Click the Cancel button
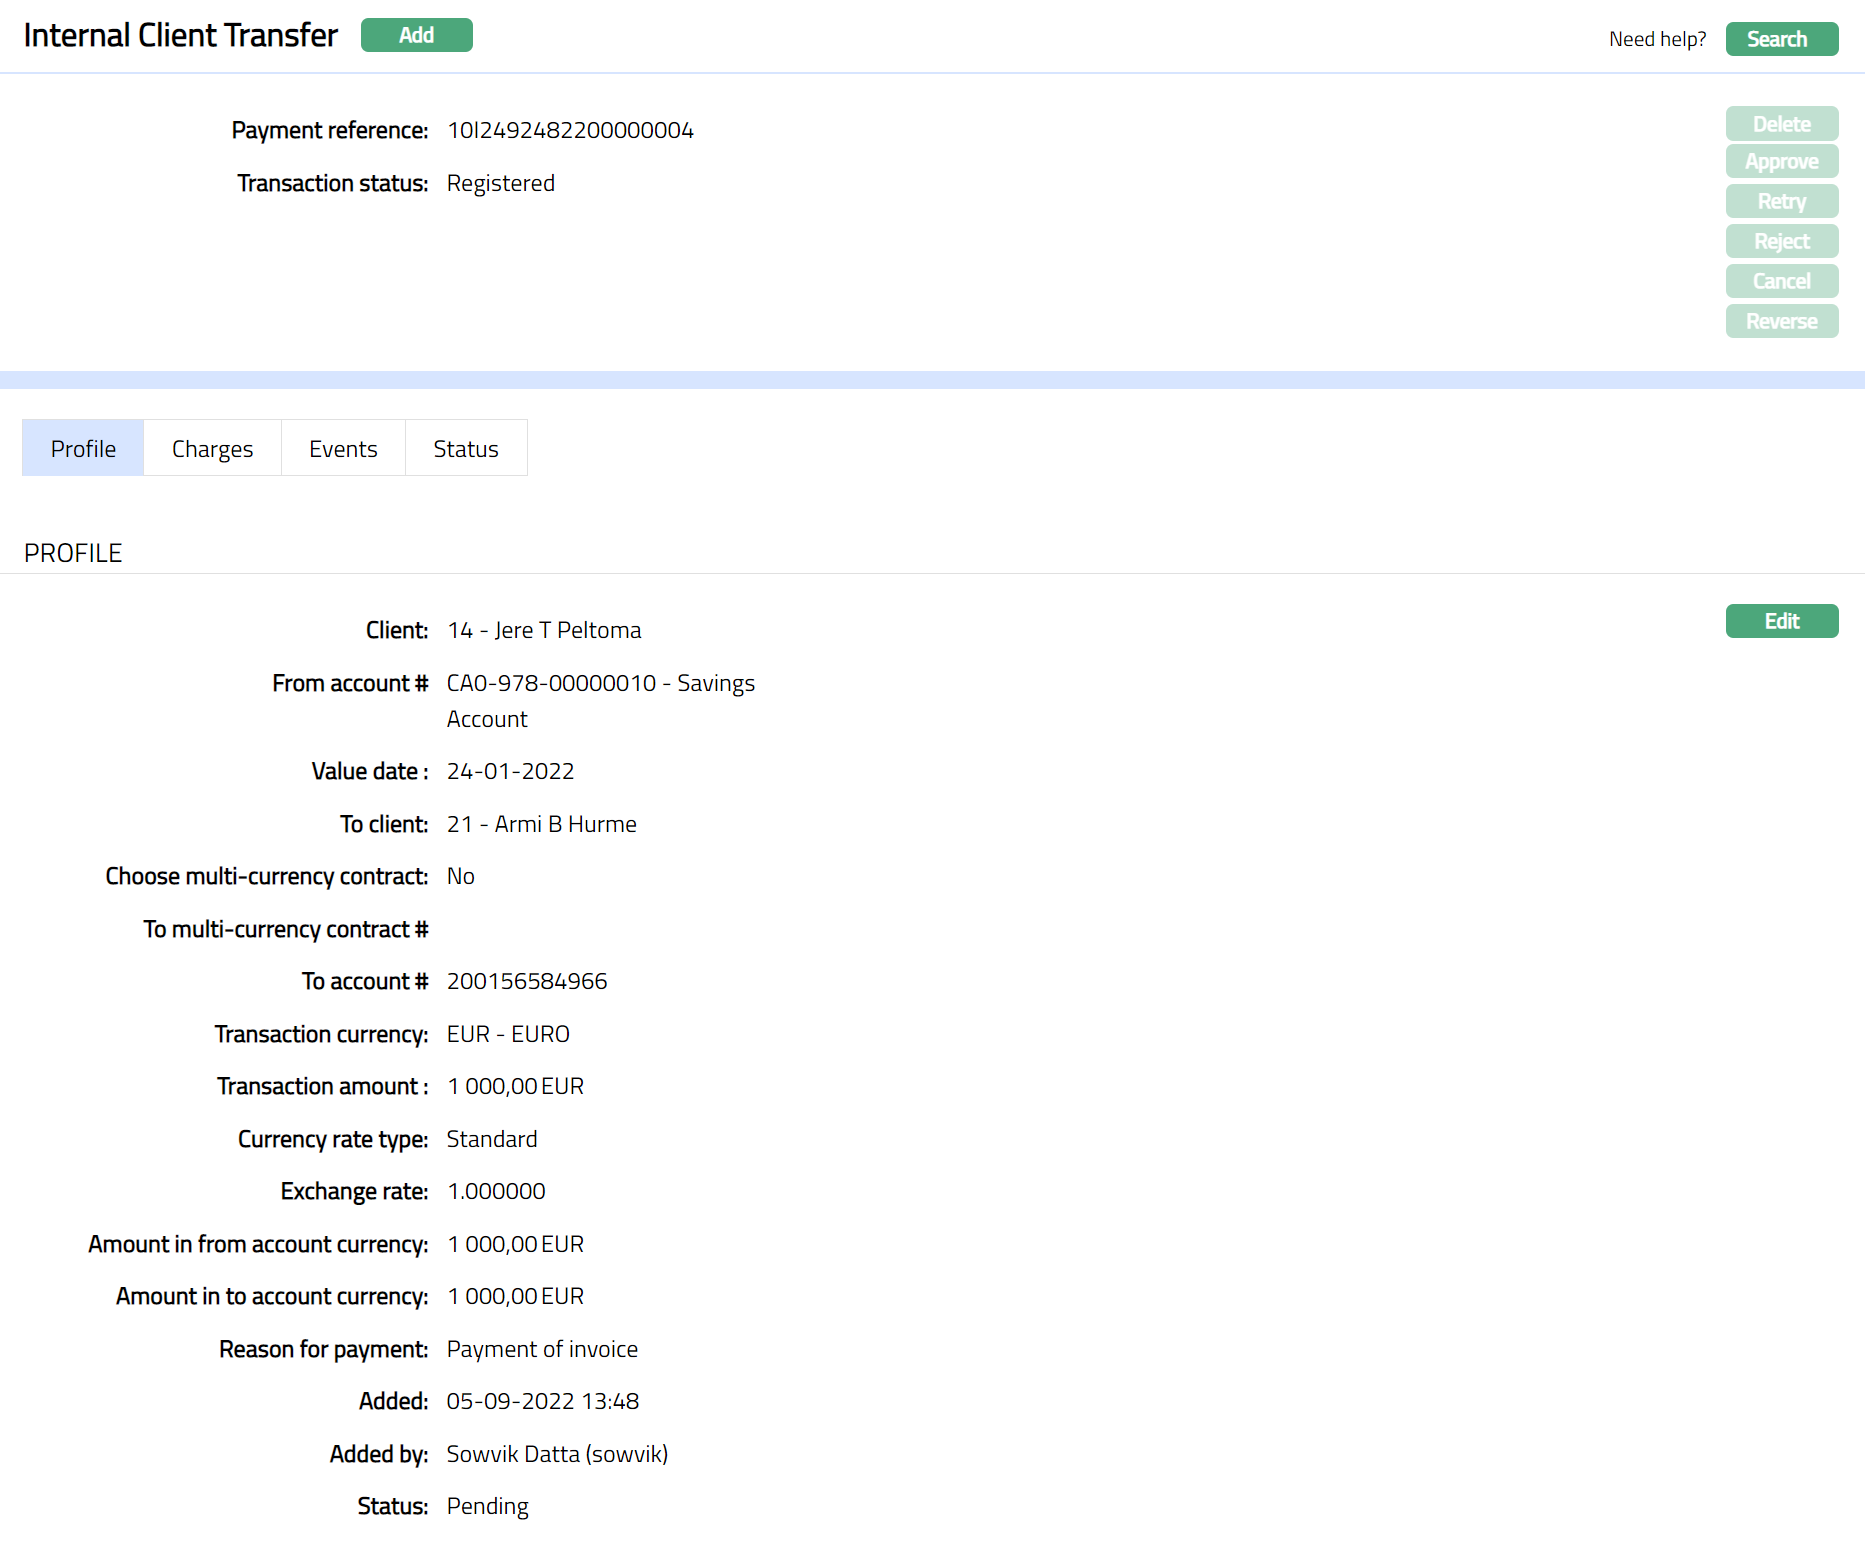 click(1781, 282)
